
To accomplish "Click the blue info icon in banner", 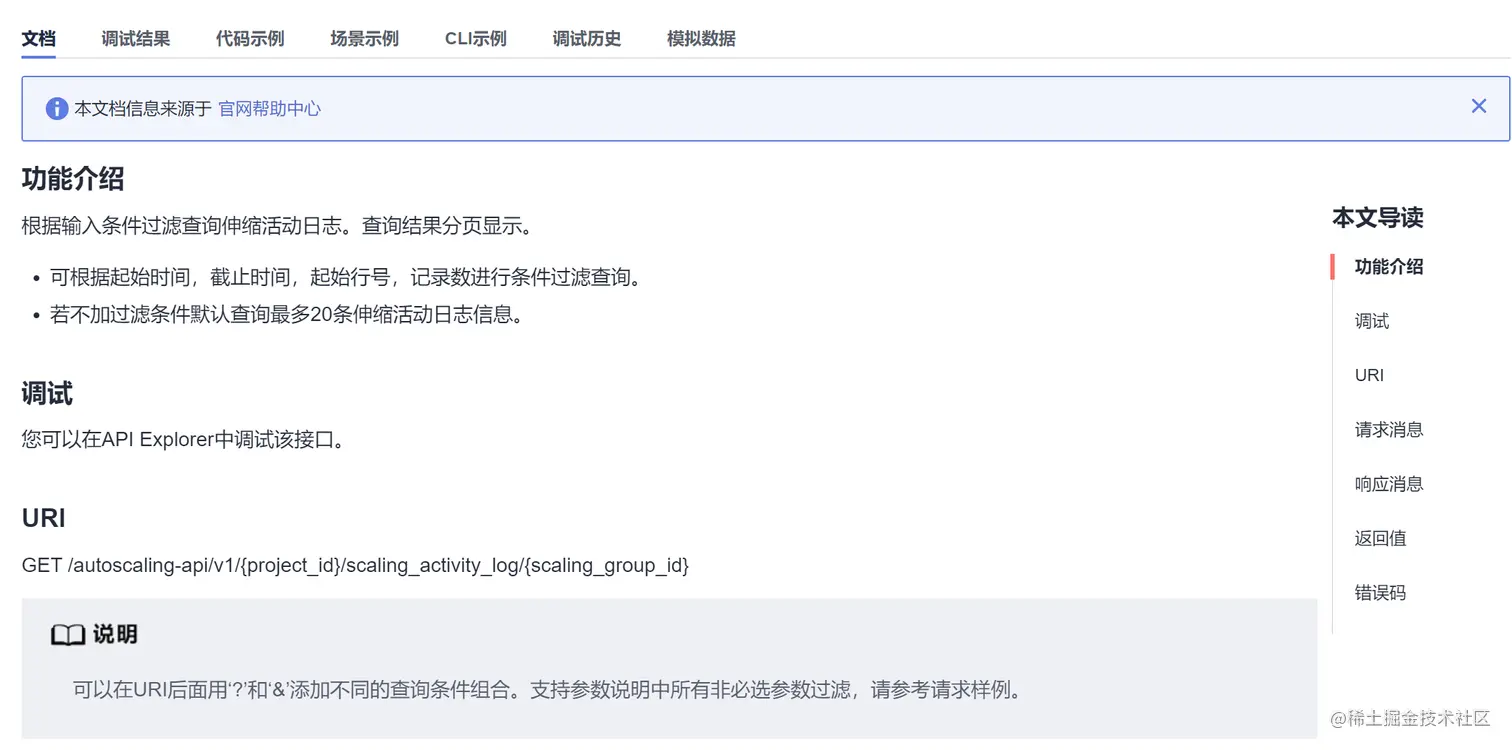I will tap(57, 108).
